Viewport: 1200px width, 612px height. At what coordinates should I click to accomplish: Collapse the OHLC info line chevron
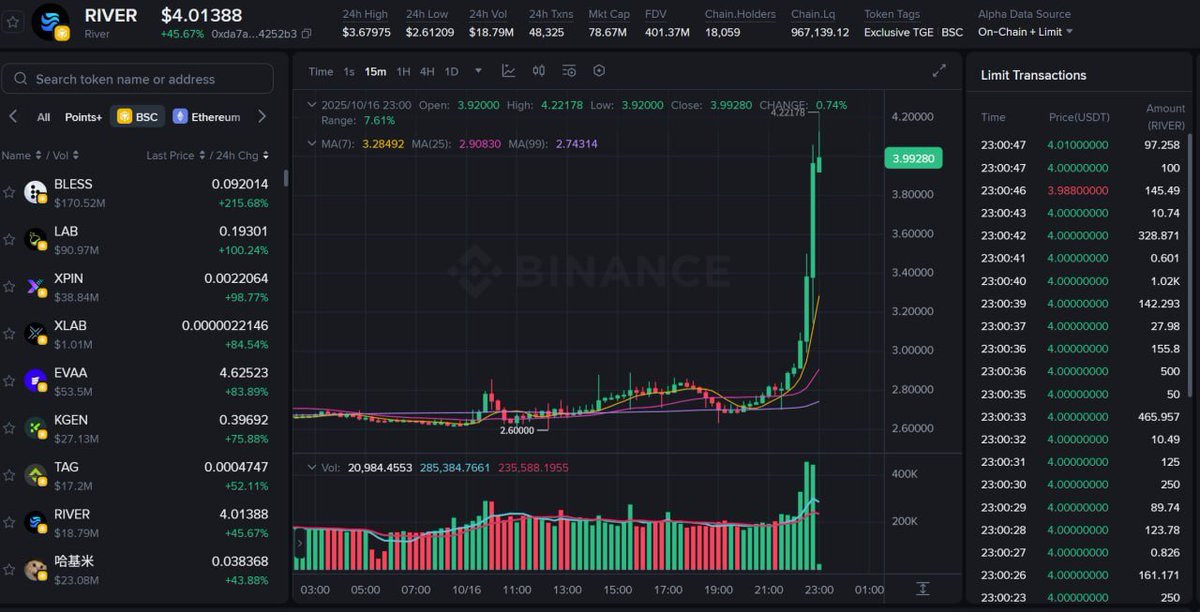click(313, 105)
